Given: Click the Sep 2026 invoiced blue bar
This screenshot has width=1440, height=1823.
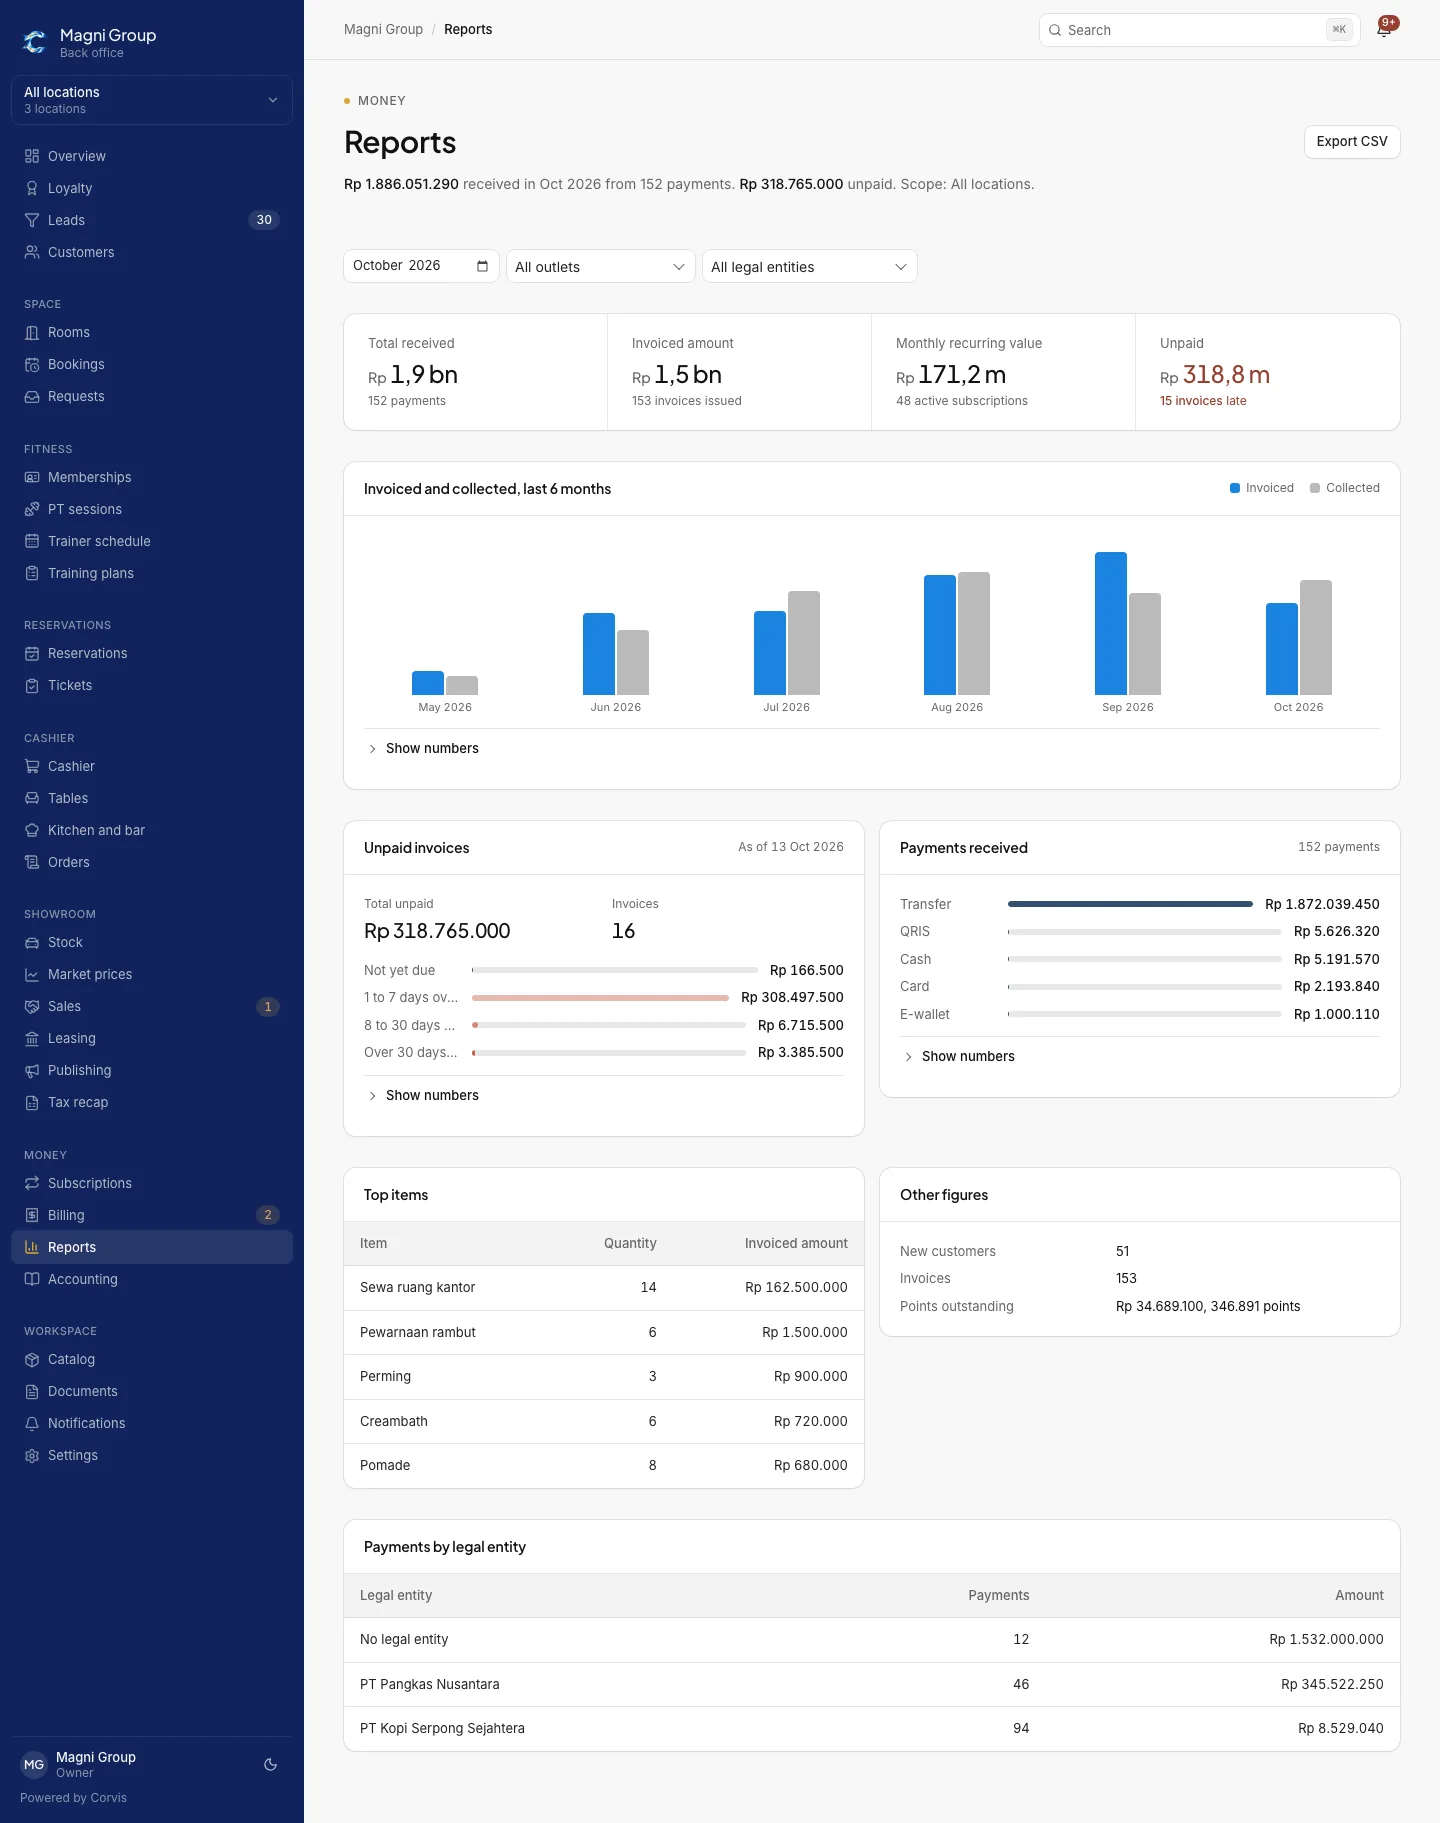Looking at the screenshot, I should (x=1111, y=623).
